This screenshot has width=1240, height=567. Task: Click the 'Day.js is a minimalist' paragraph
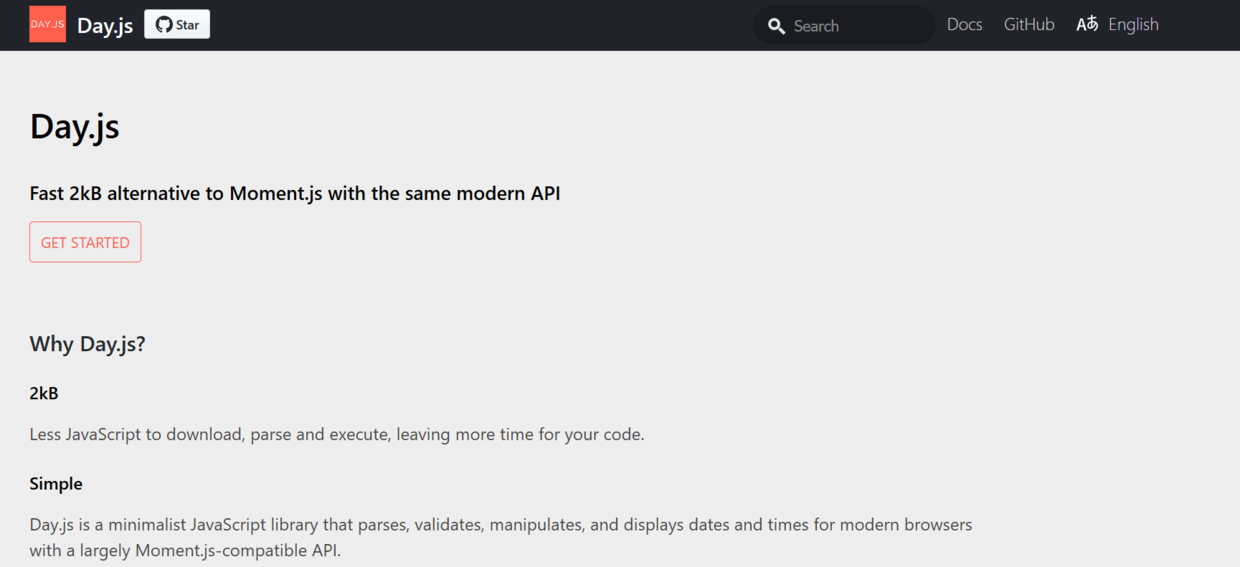click(501, 537)
